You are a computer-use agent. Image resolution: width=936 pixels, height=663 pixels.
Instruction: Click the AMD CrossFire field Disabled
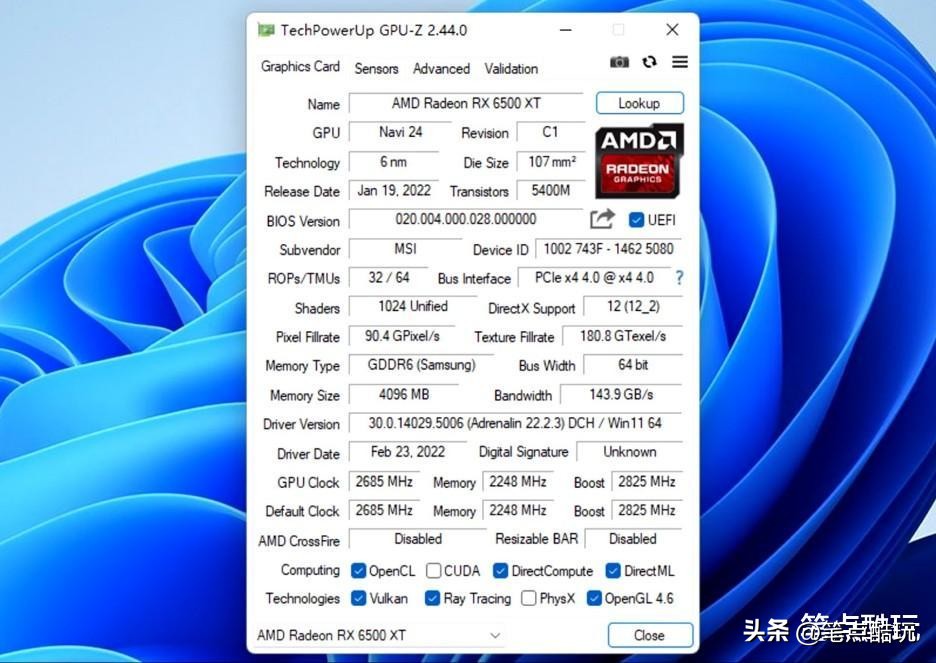click(x=418, y=539)
